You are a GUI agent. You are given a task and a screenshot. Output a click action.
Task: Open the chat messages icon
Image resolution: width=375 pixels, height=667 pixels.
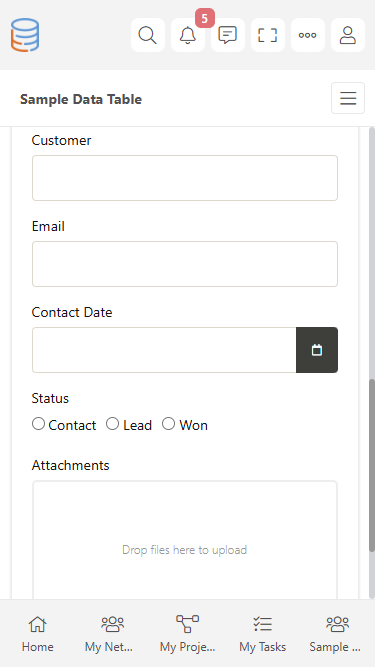pyautogui.click(x=227, y=35)
